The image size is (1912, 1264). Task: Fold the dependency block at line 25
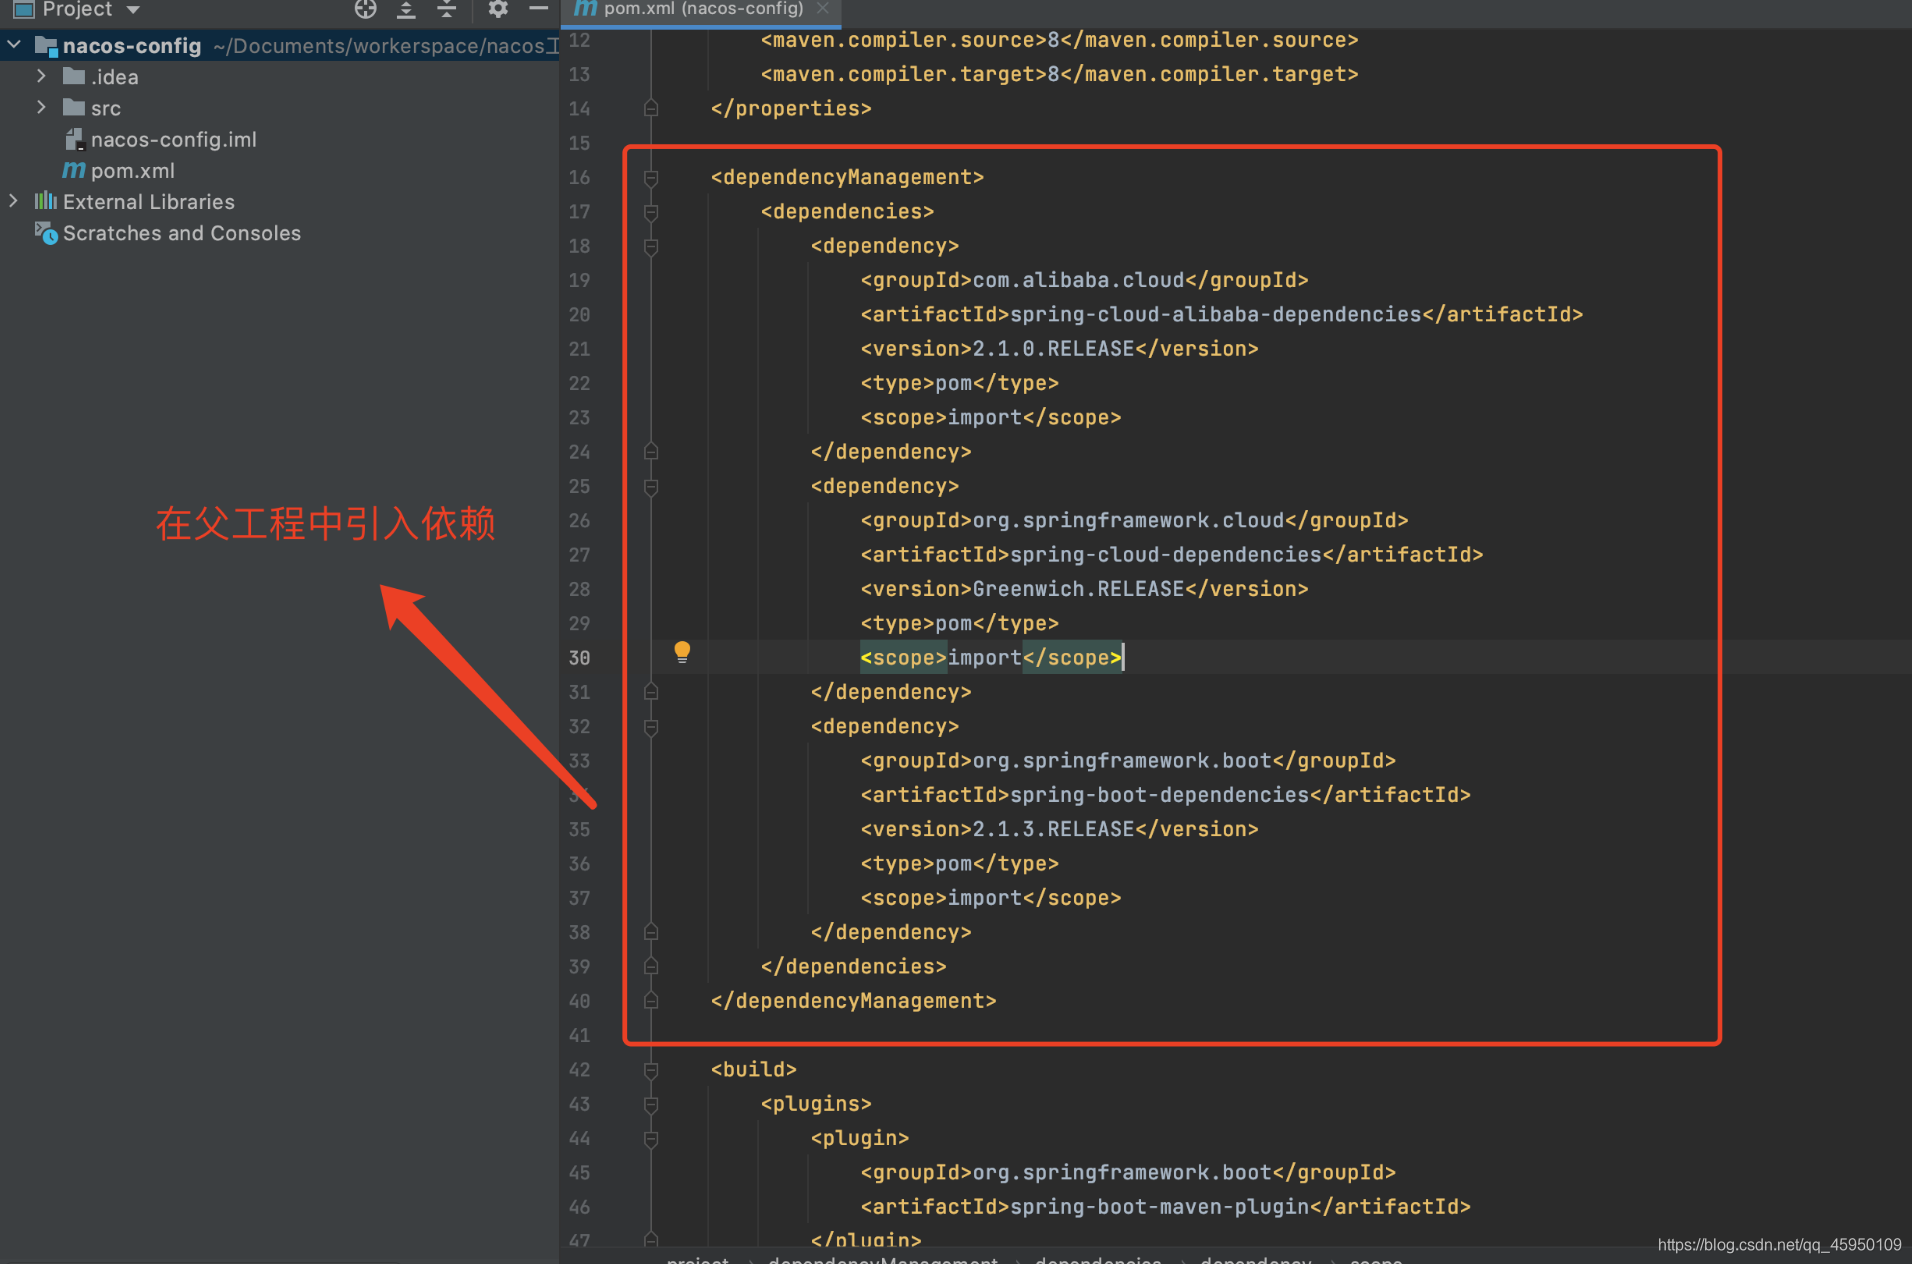[x=651, y=487]
